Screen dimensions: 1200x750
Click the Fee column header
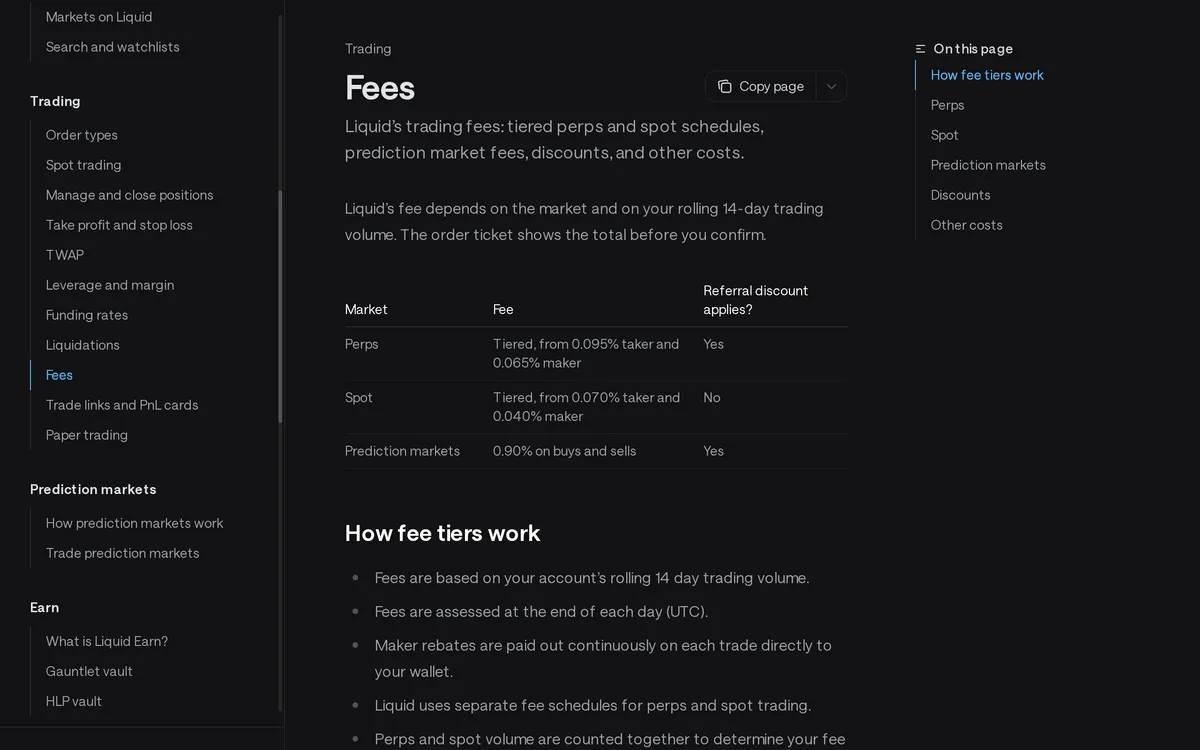503,310
